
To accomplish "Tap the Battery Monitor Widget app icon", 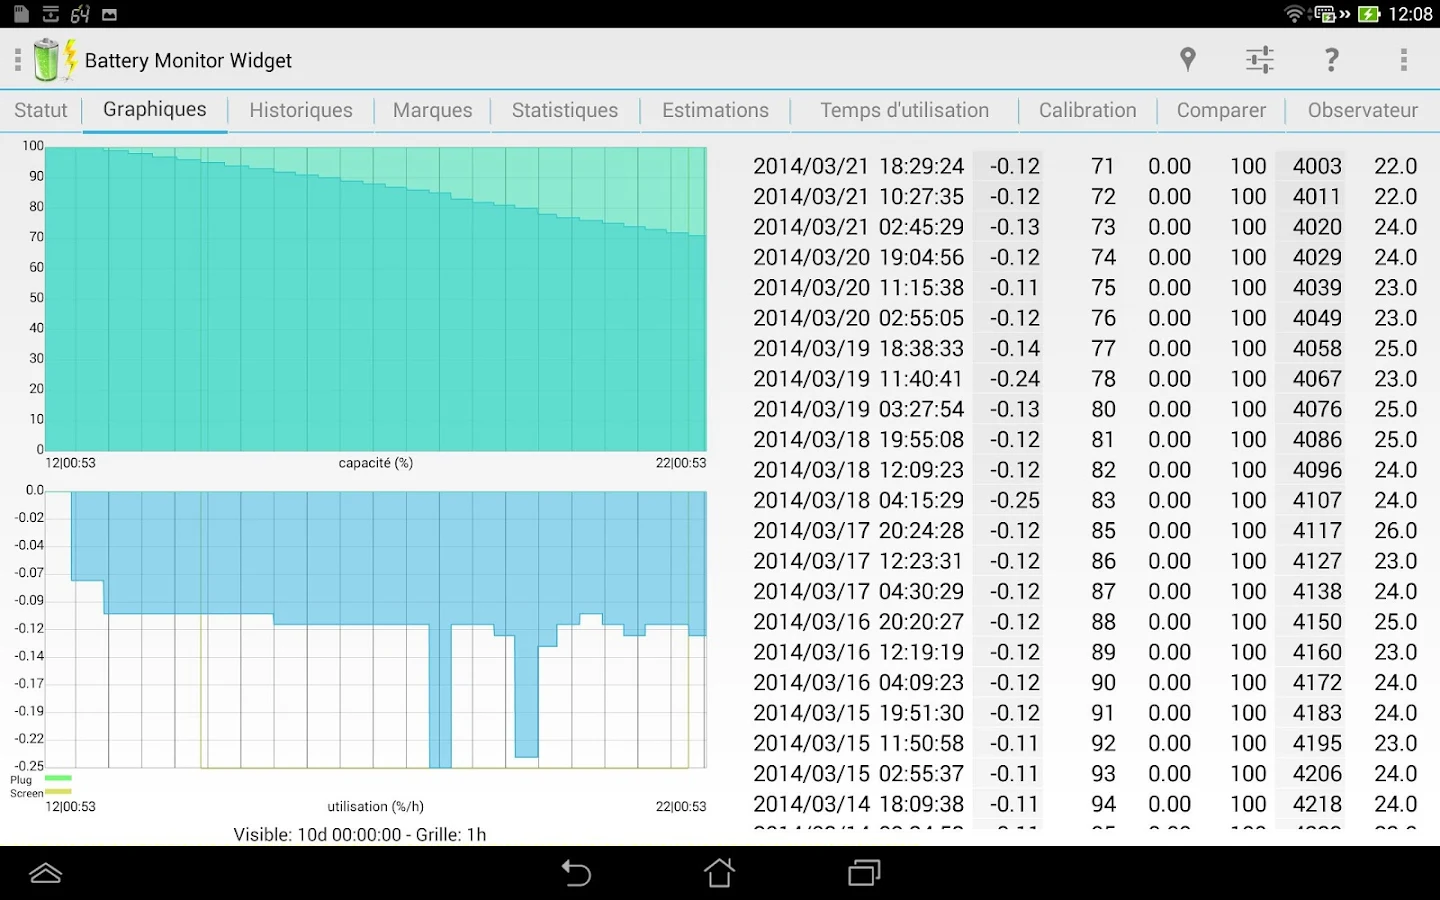I will pos(55,59).
